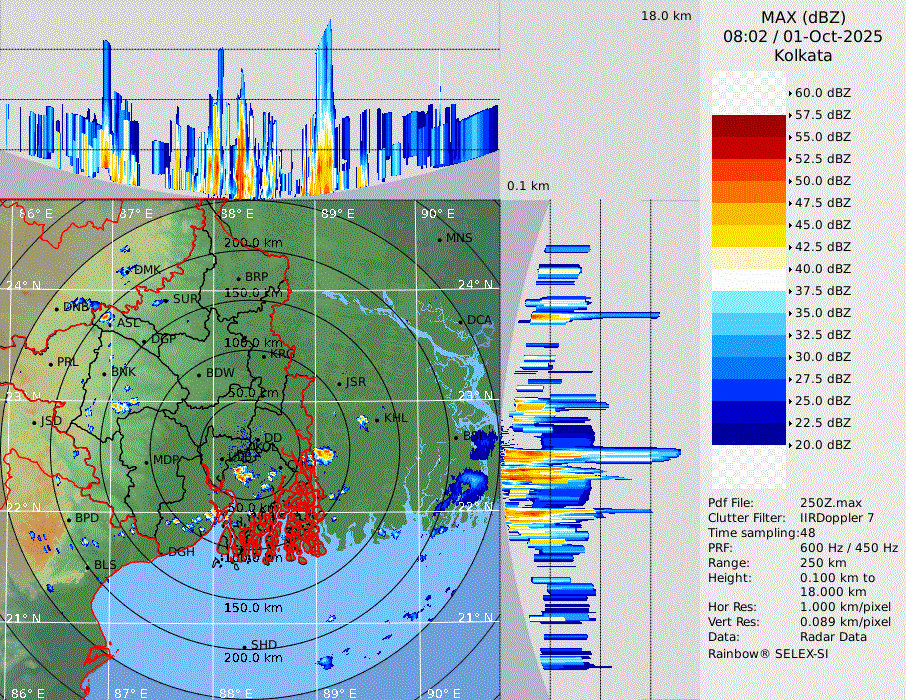The height and width of the screenshot is (700, 906).
Task: Select the MDP station dot
Action: point(147,461)
